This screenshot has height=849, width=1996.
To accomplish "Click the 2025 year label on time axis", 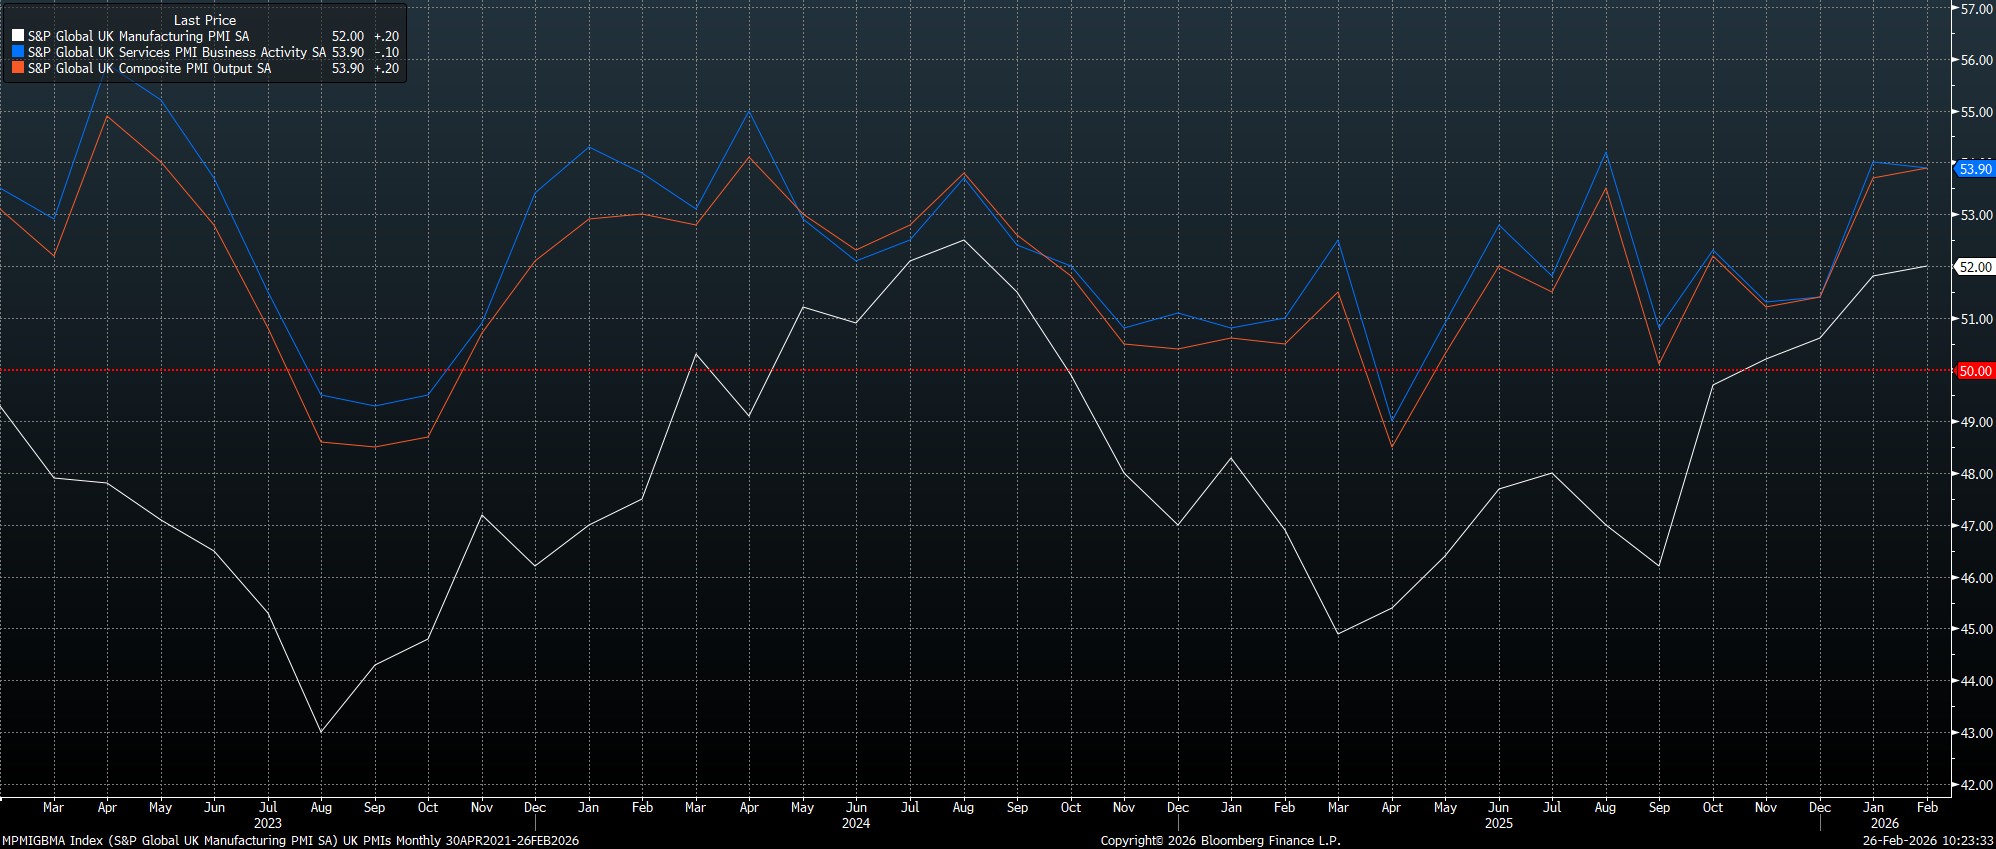I will tap(1498, 823).
